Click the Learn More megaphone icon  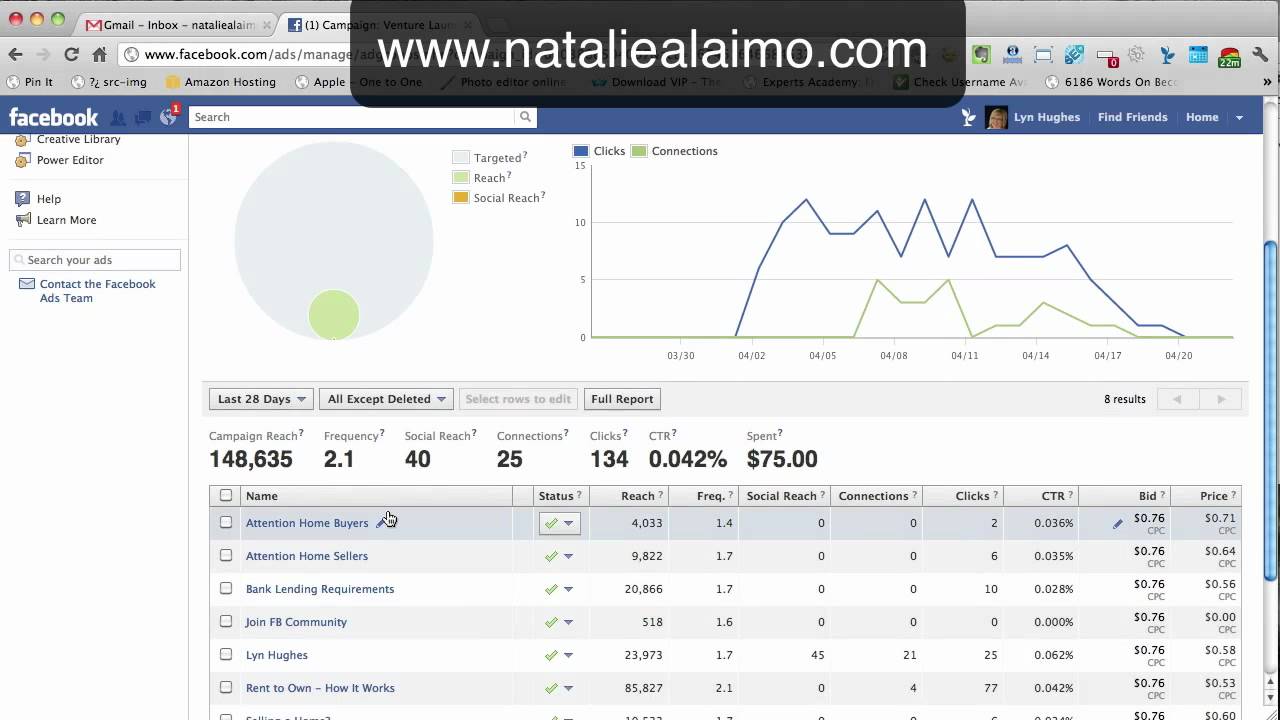click(x=22, y=220)
